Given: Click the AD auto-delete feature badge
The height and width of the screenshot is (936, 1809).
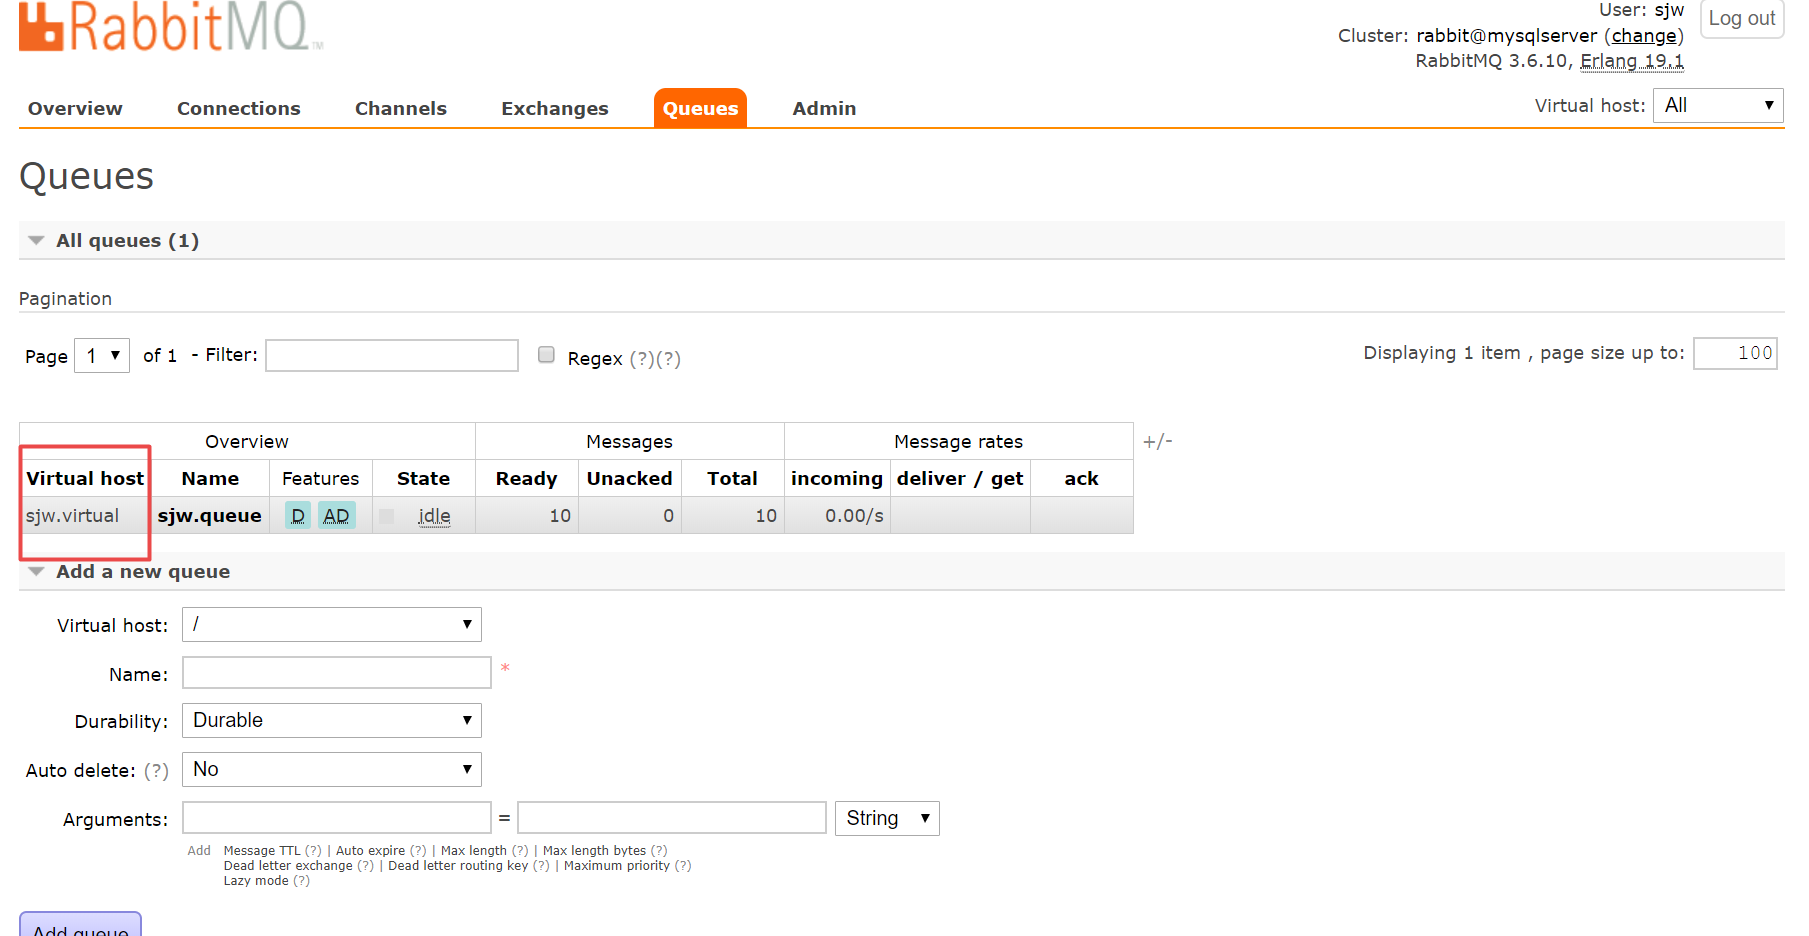Looking at the screenshot, I should (x=337, y=516).
